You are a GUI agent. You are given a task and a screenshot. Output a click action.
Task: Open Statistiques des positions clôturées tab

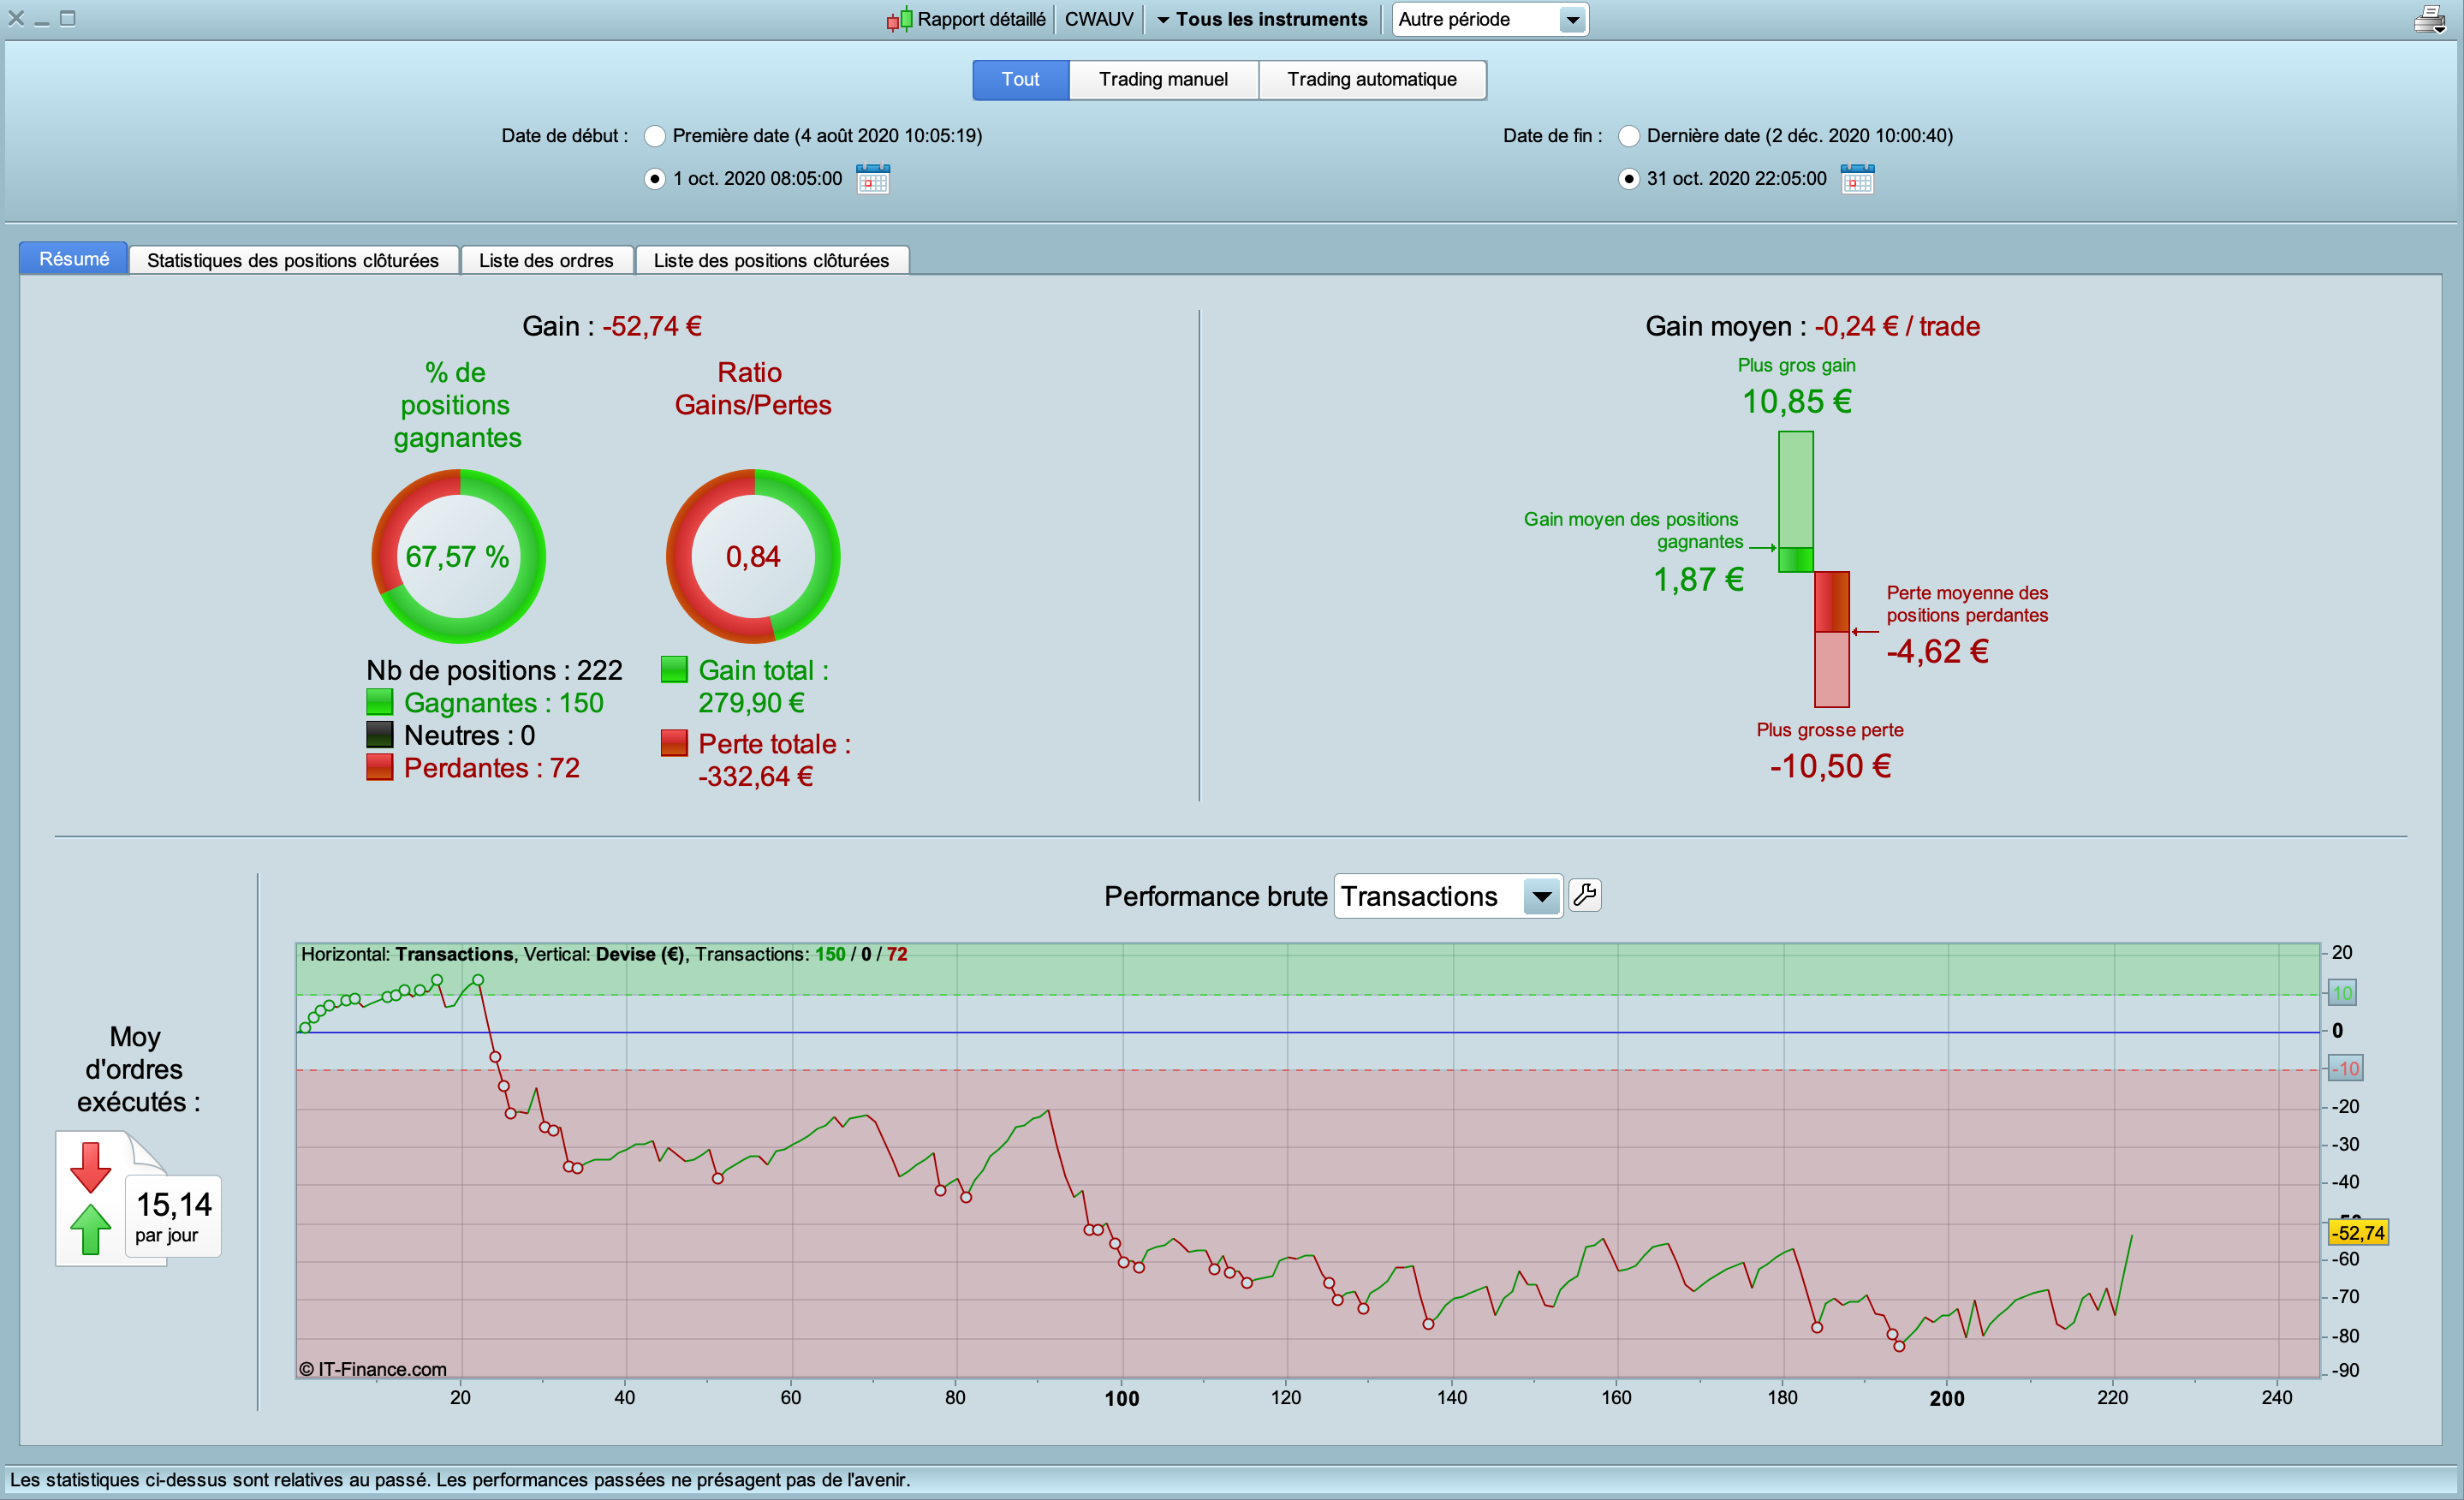pos(293,260)
